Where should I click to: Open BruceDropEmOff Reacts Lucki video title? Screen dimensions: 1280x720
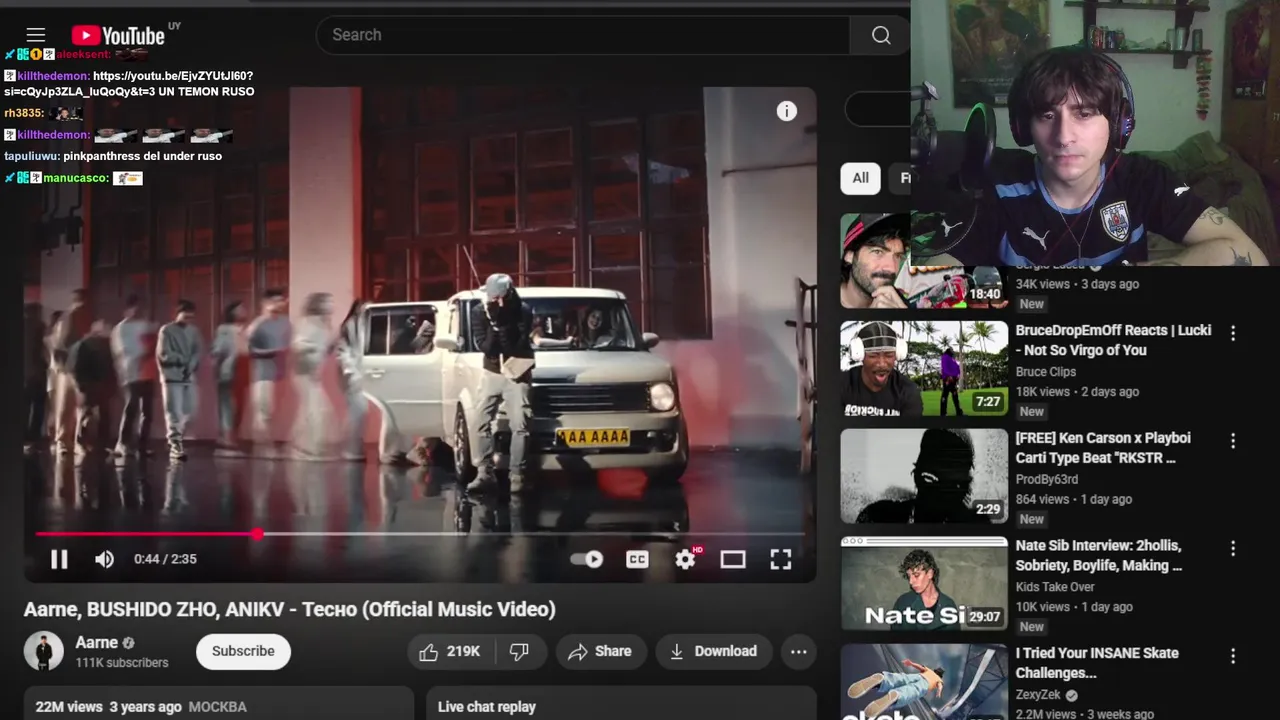1113,340
